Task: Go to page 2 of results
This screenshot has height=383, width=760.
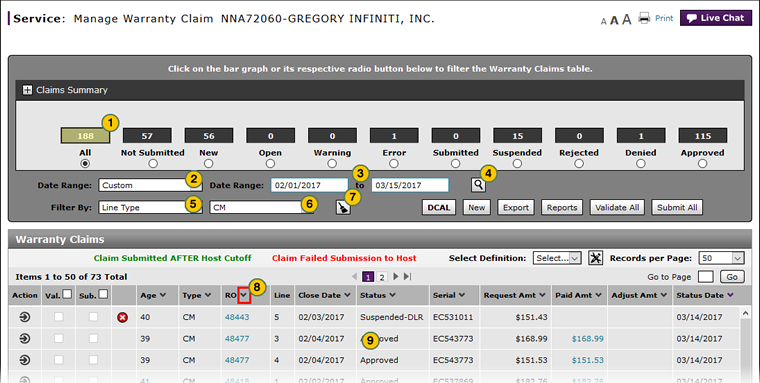Action: tap(382, 277)
